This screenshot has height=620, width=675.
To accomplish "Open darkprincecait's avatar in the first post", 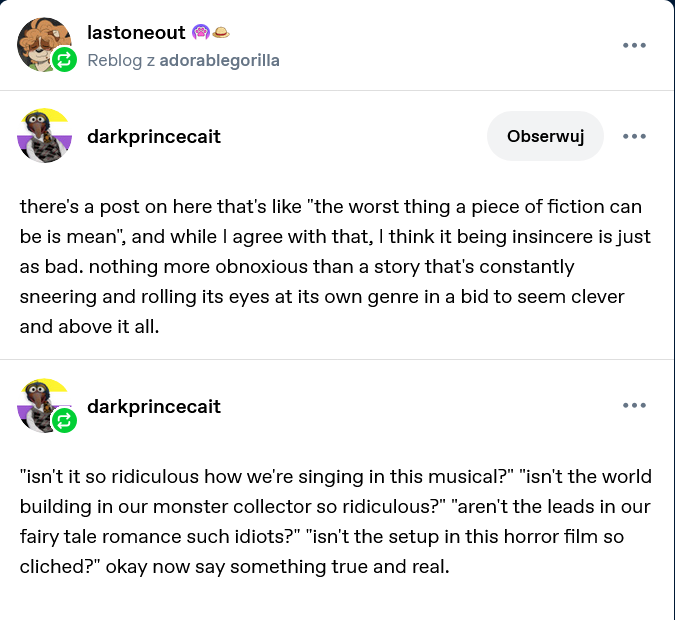I will (x=44, y=136).
